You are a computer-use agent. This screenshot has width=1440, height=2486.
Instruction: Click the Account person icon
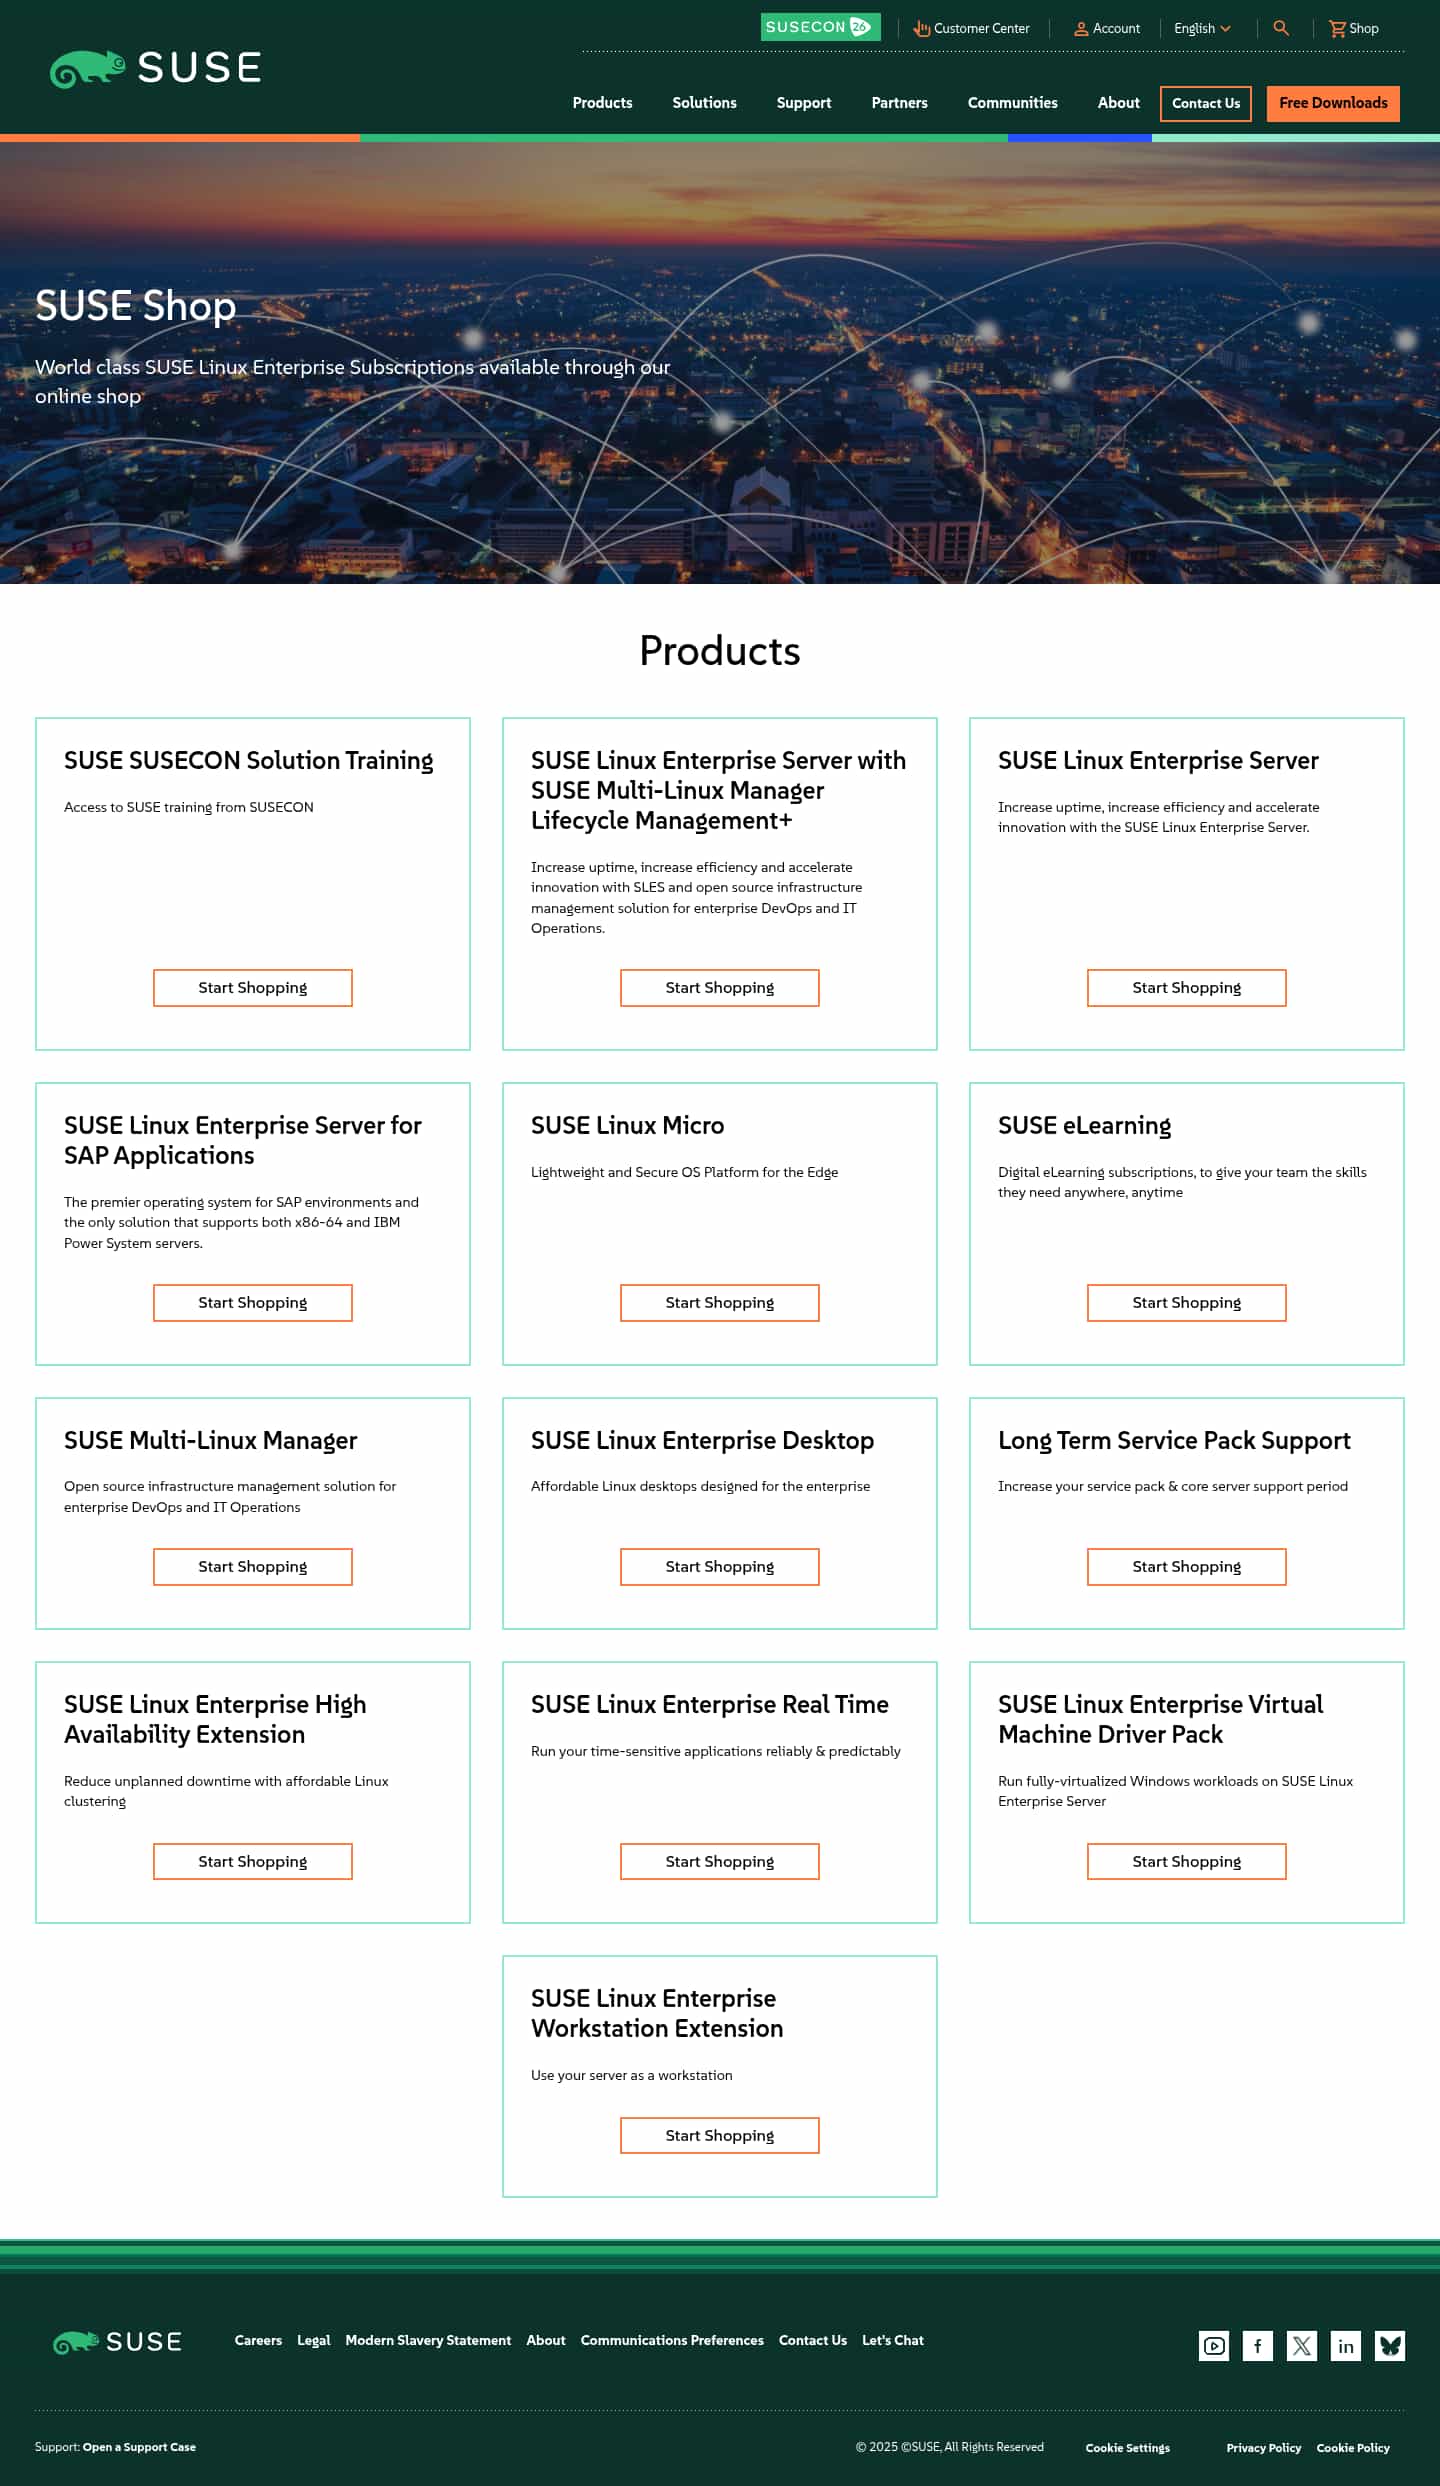[1081, 29]
